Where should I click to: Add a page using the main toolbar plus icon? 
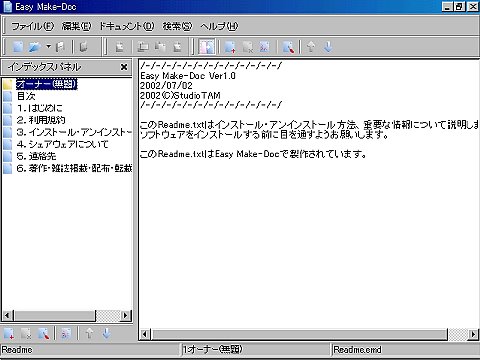pos(230,47)
